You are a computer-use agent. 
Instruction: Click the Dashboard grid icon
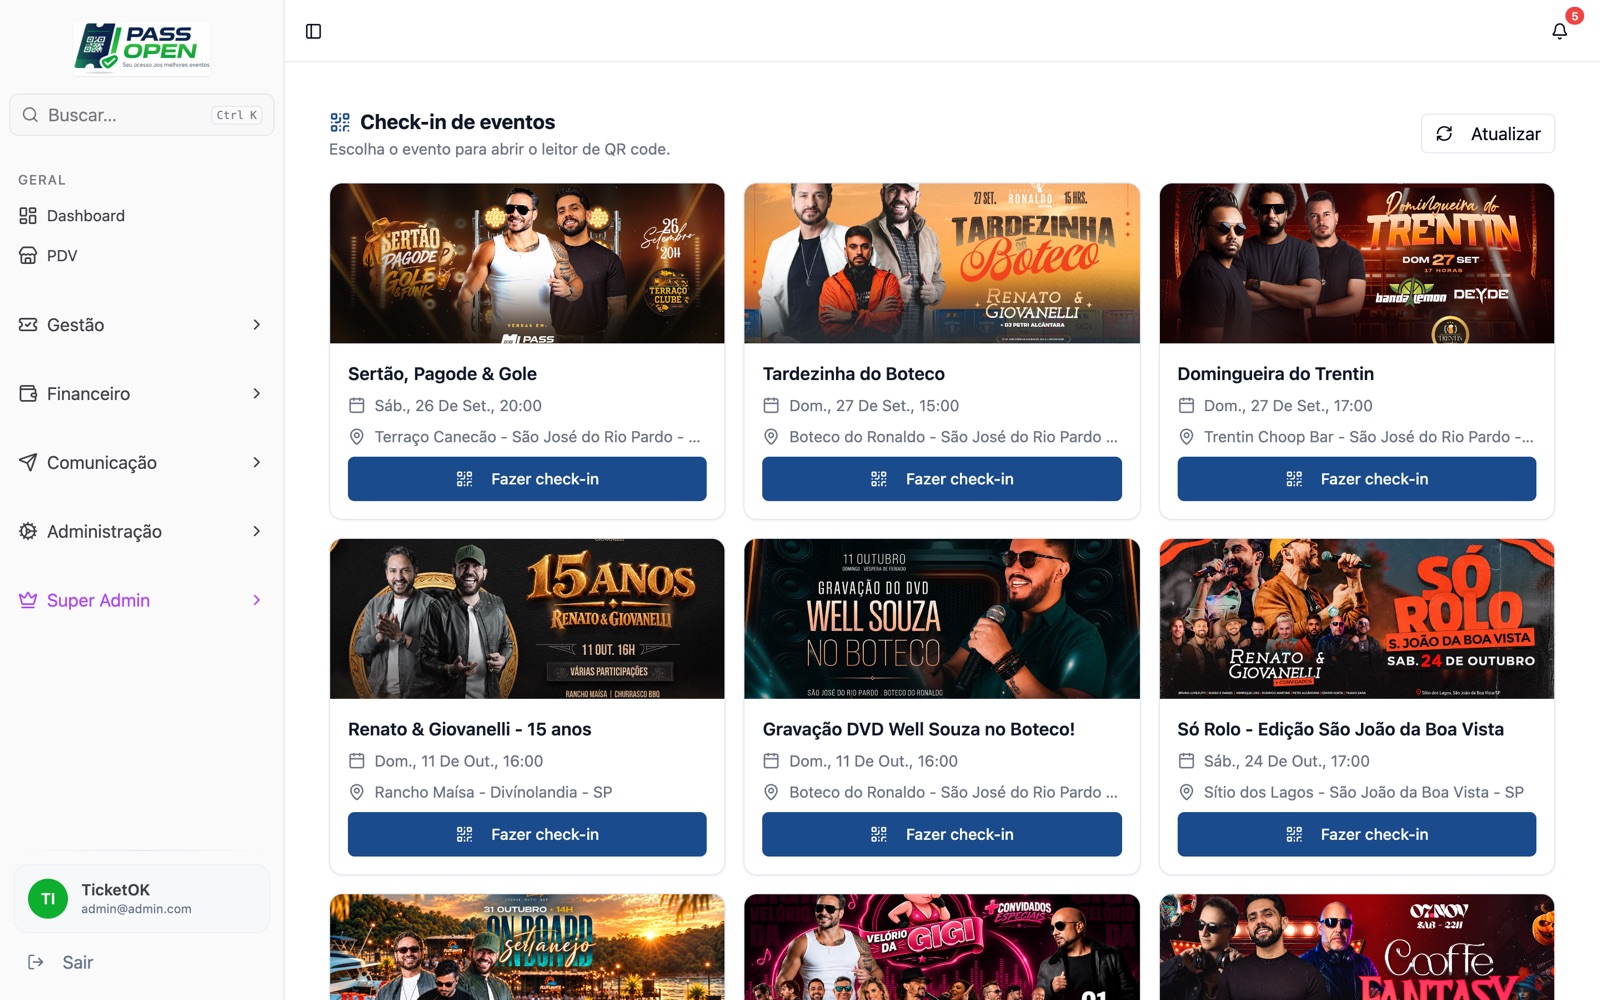pyautogui.click(x=28, y=215)
